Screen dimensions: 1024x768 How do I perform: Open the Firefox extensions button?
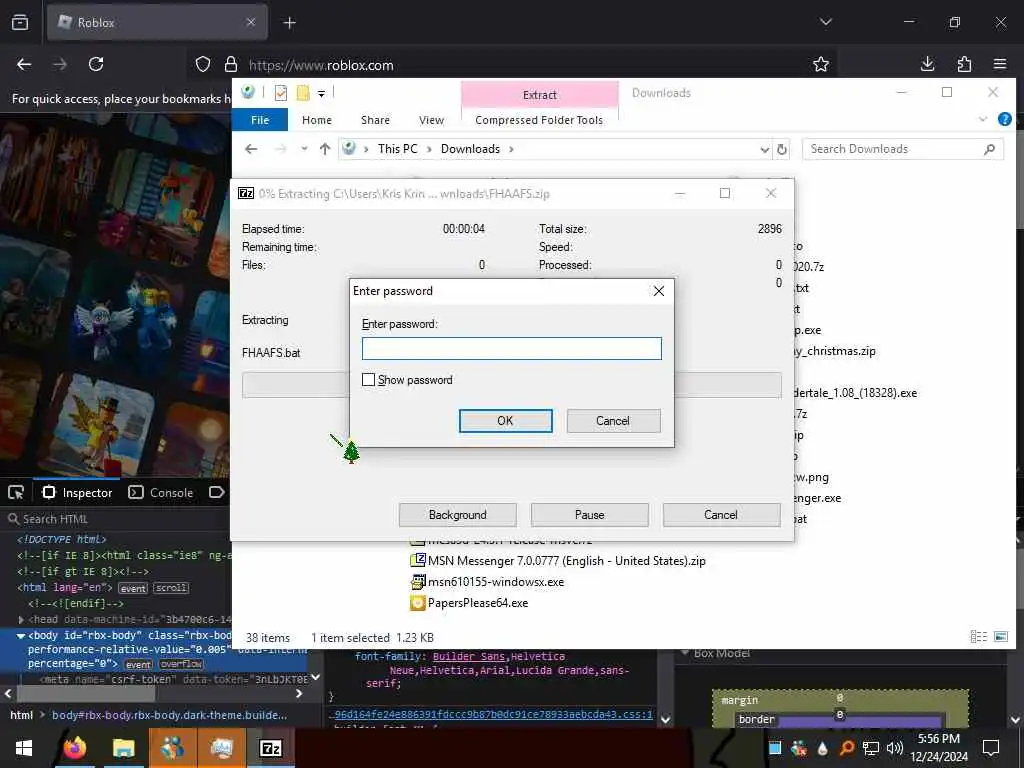pos(964,64)
